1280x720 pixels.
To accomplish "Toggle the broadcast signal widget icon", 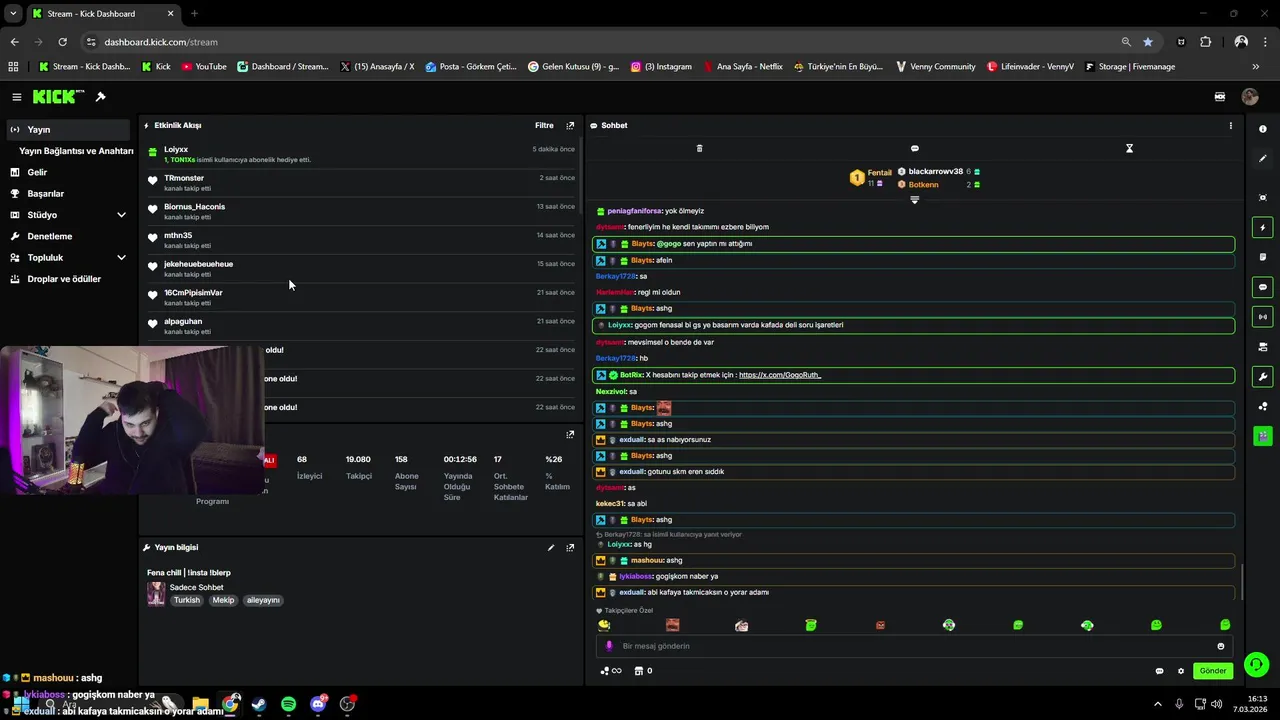I will 1263,317.
